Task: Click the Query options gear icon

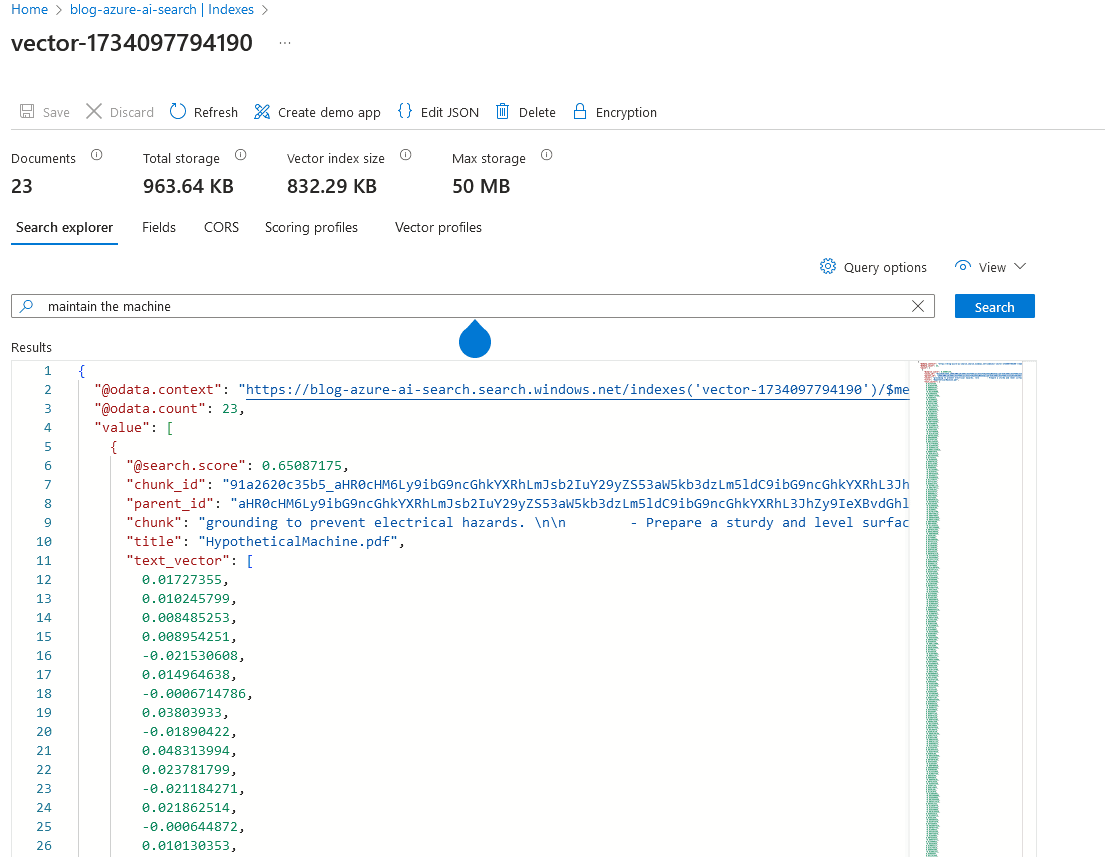Action: (828, 266)
